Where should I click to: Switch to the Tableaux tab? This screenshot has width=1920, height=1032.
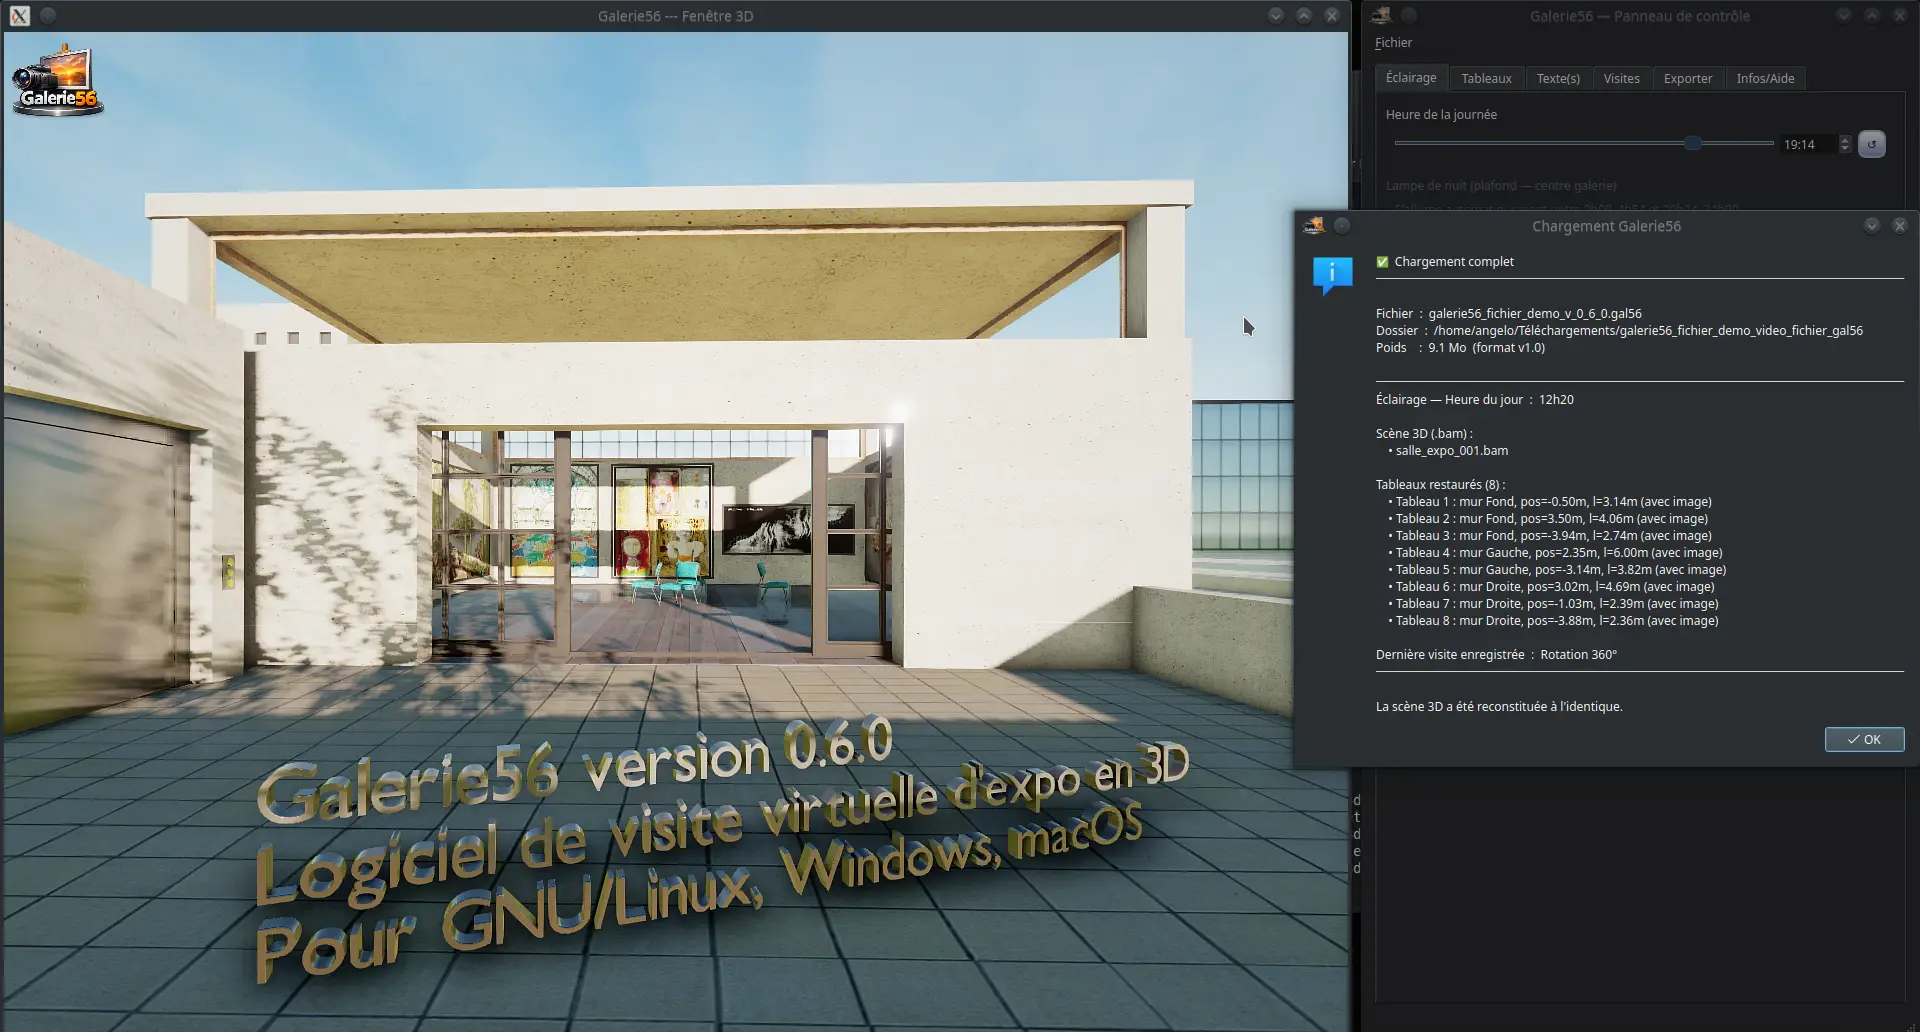coord(1486,78)
